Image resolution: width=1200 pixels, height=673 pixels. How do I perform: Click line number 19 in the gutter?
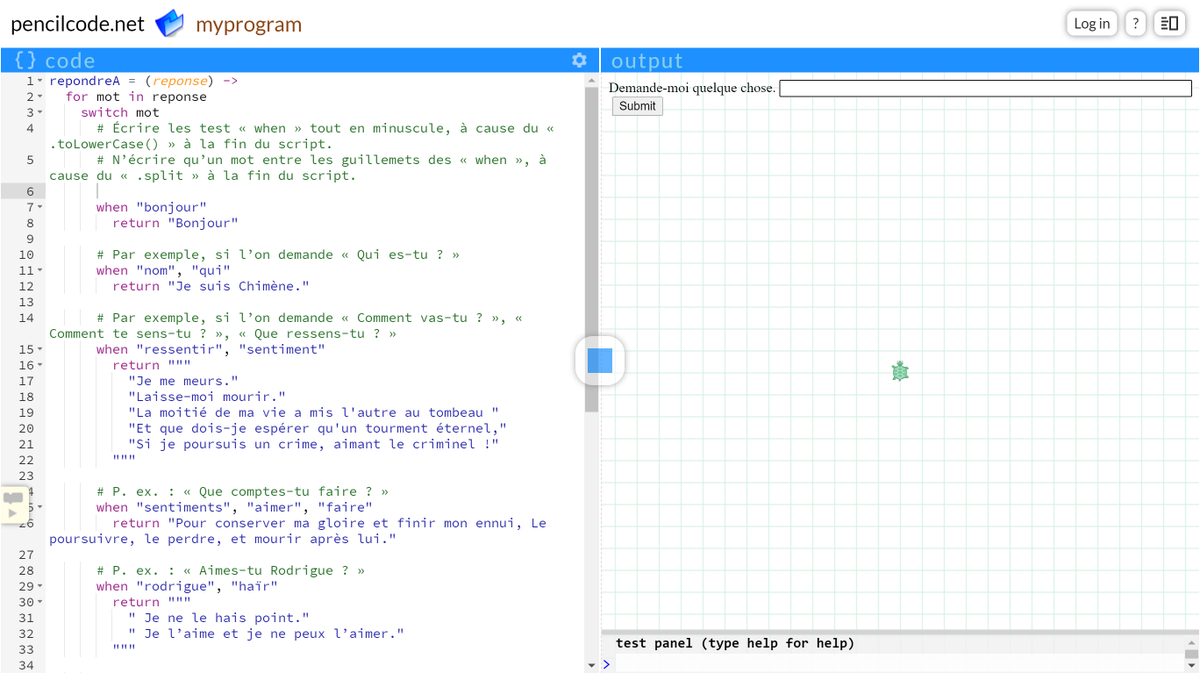pyautogui.click(x=26, y=413)
